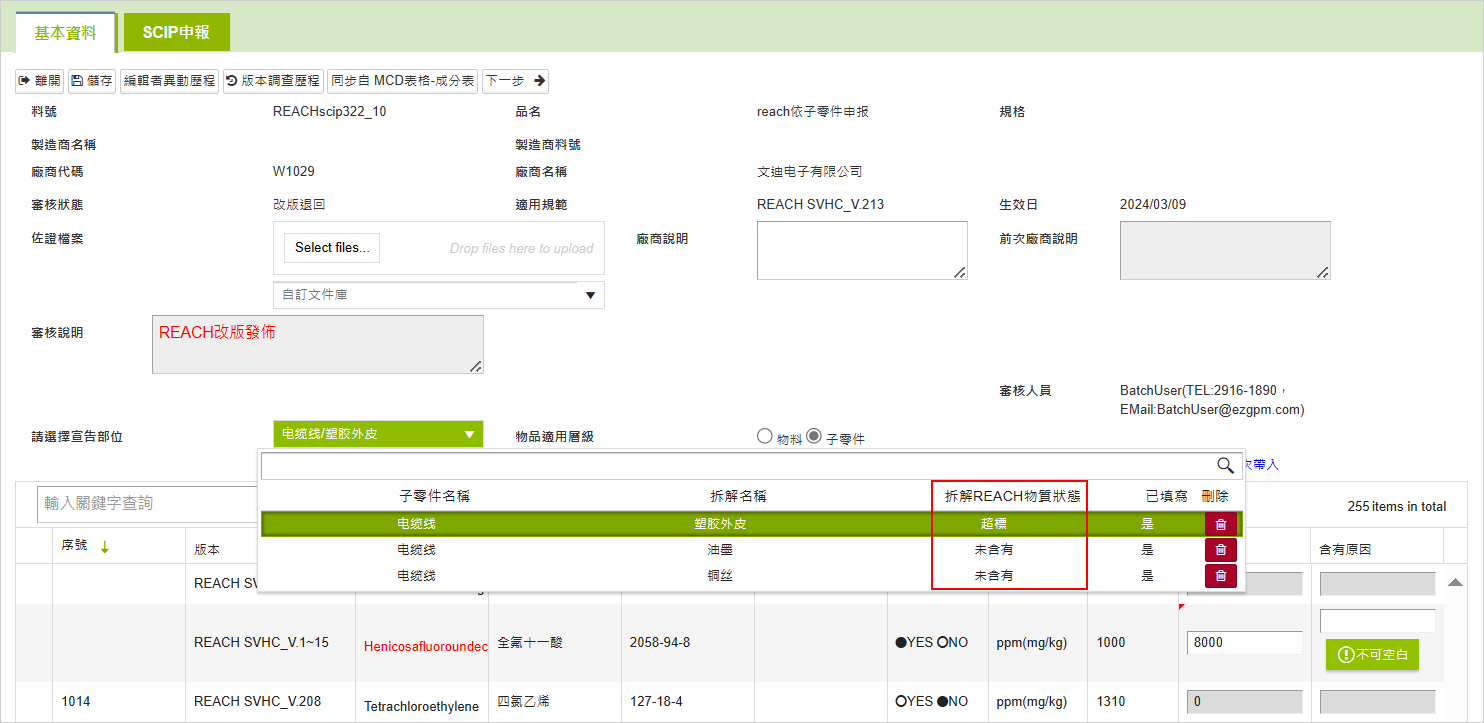
Task: Click the magnifier icon in dropdown search
Action: click(x=1225, y=465)
